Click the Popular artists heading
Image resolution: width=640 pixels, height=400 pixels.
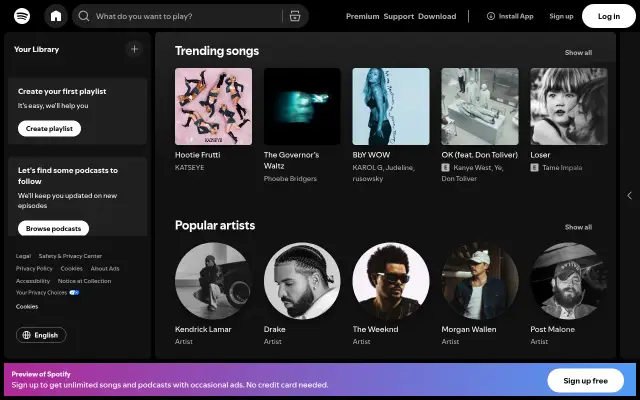(215, 225)
